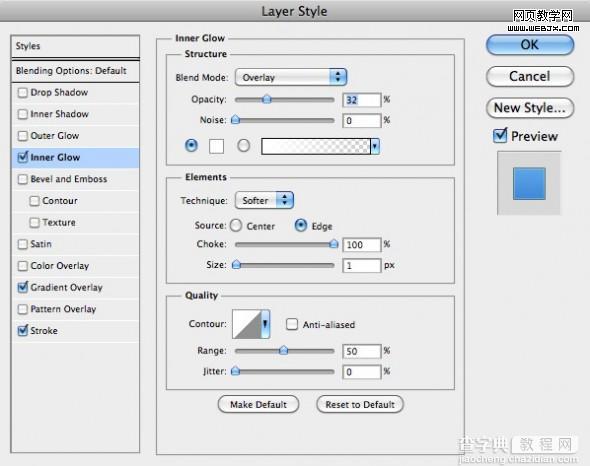
Task: Open the Satin settings row
Action: click(75, 244)
